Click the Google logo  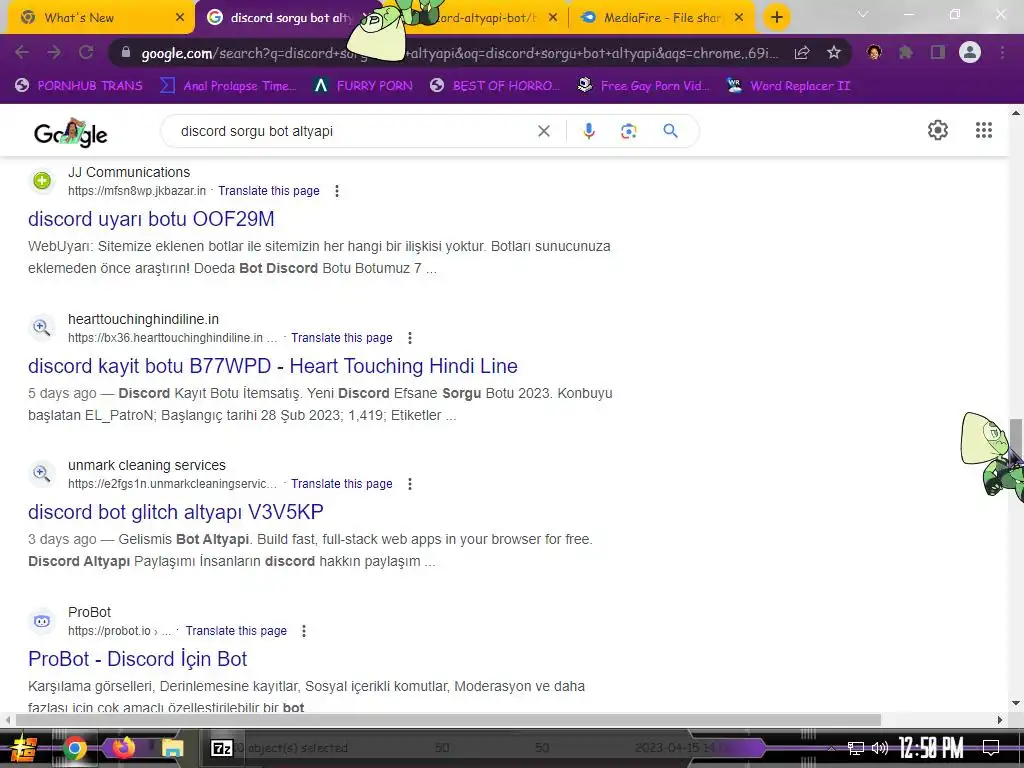[x=71, y=133]
